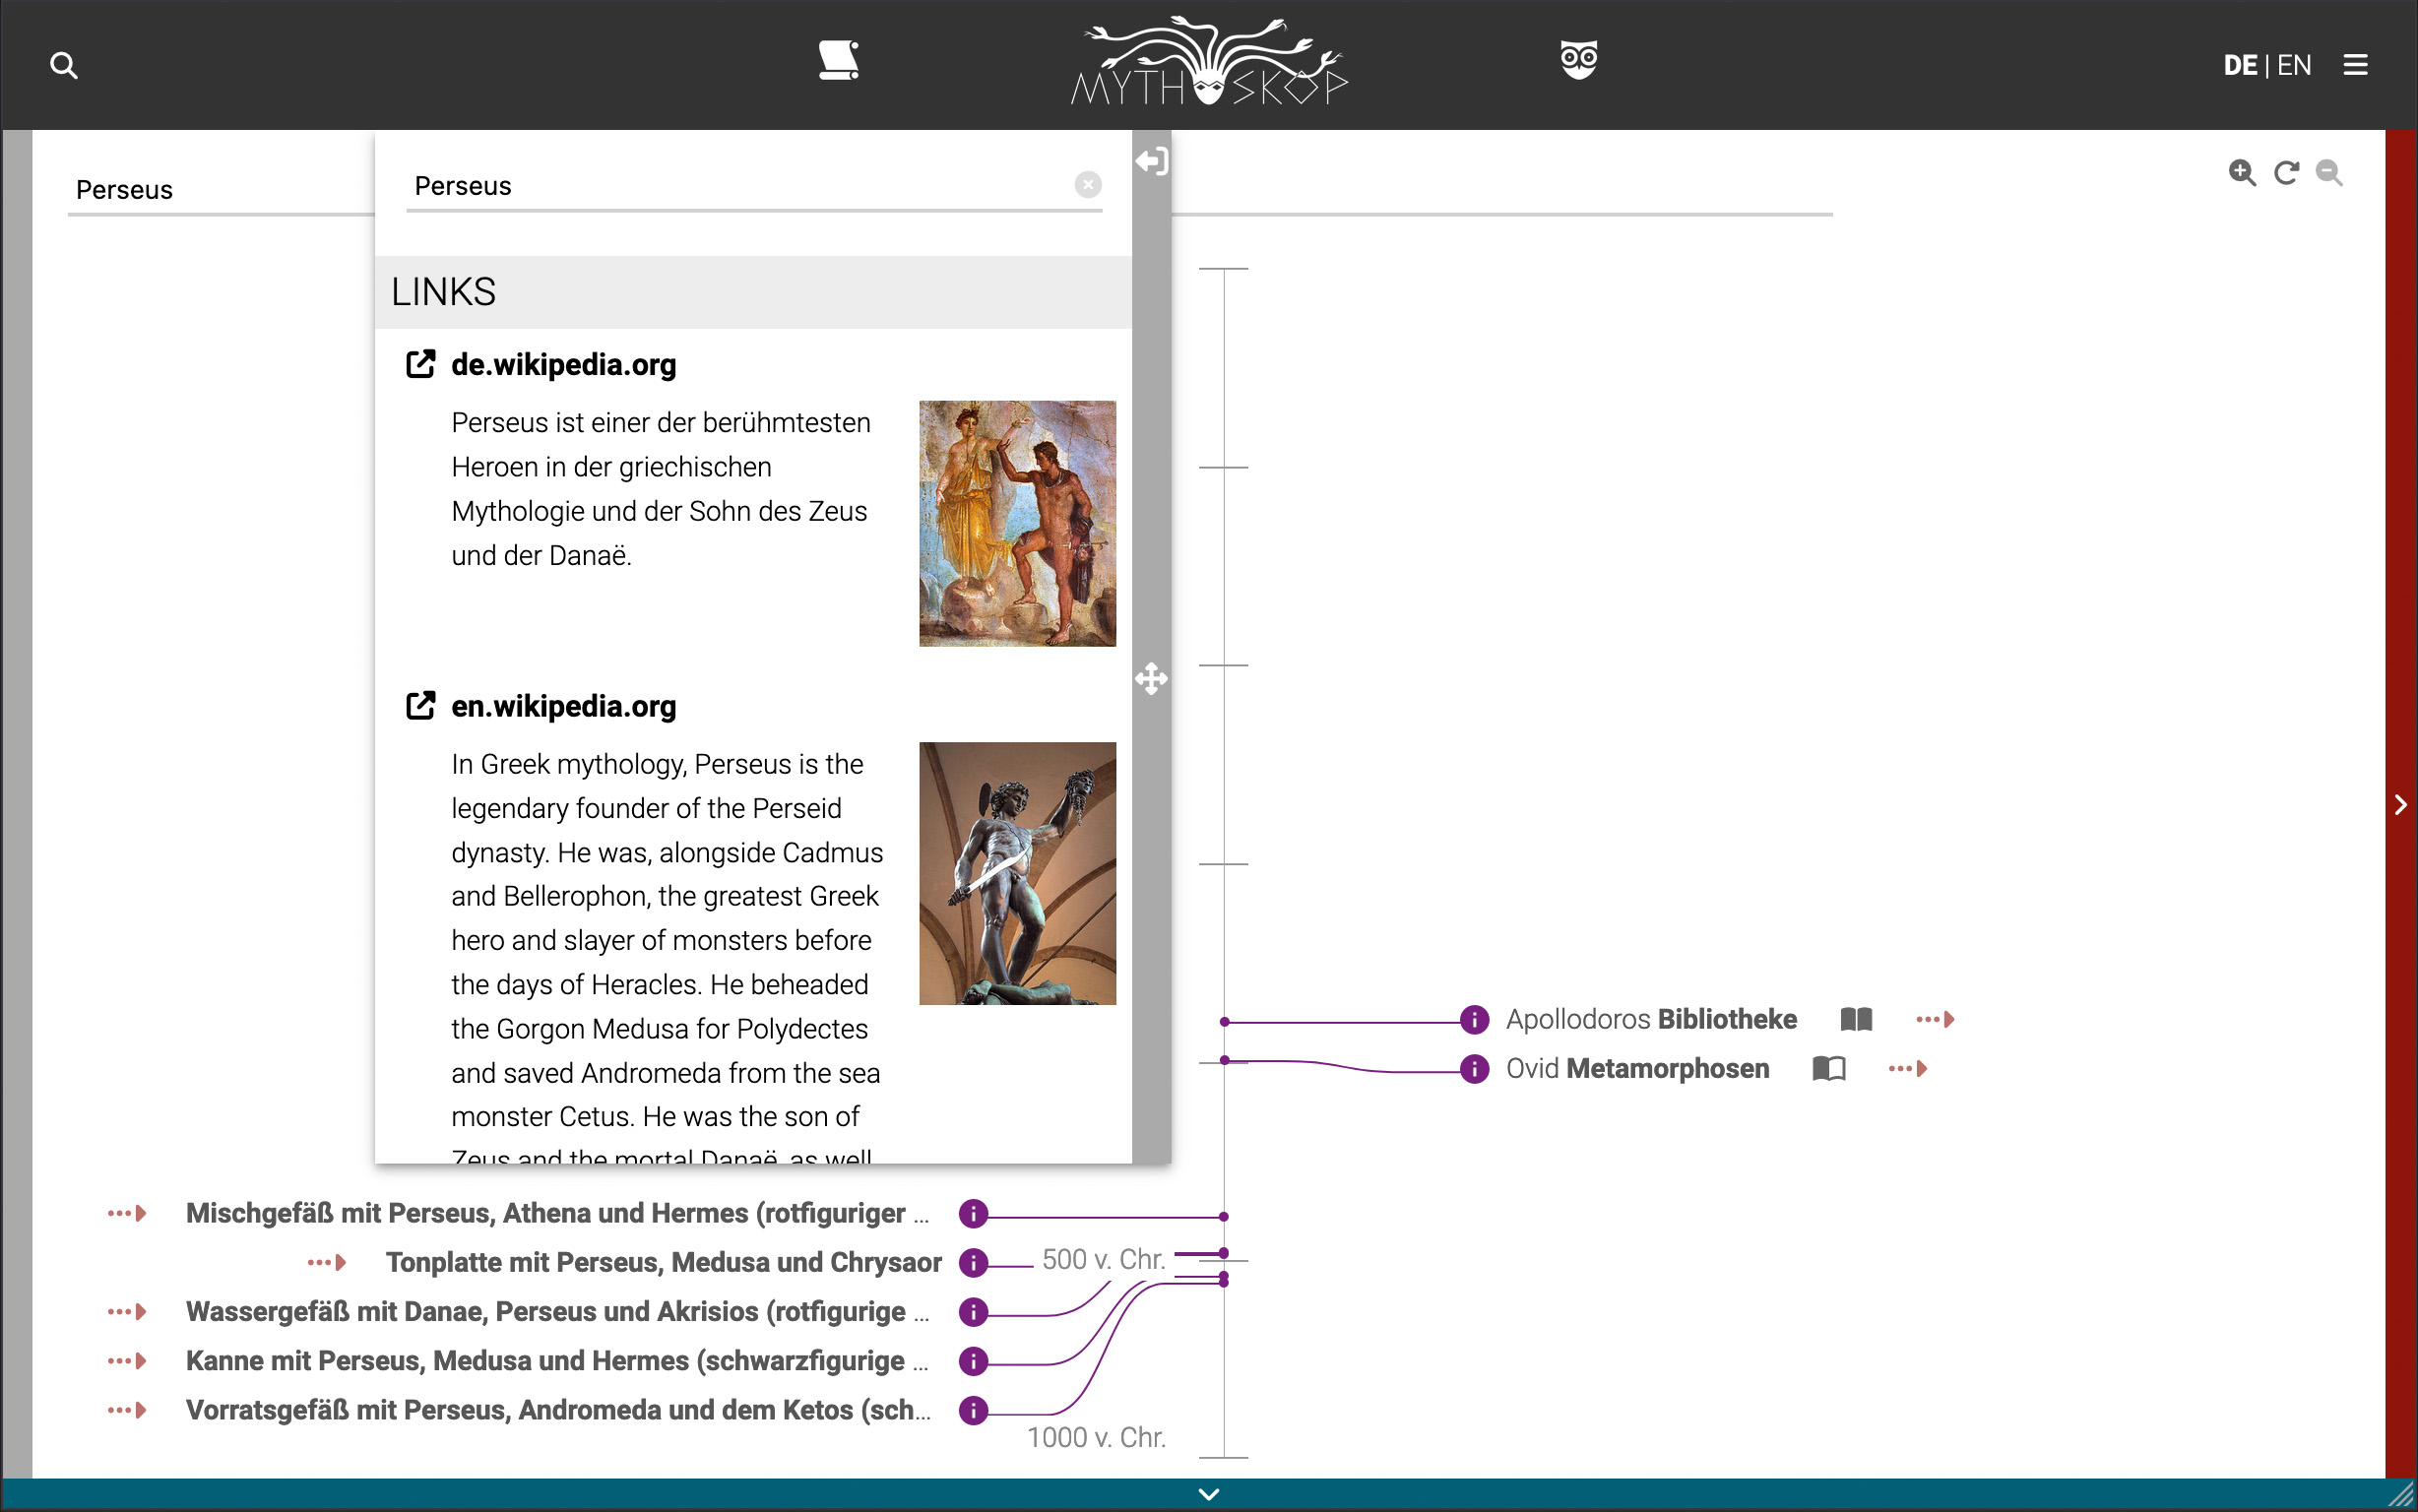Image resolution: width=2418 pixels, height=1512 pixels.
Task: Show info for Tonplatte mit Perseus
Action: (973, 1262)
